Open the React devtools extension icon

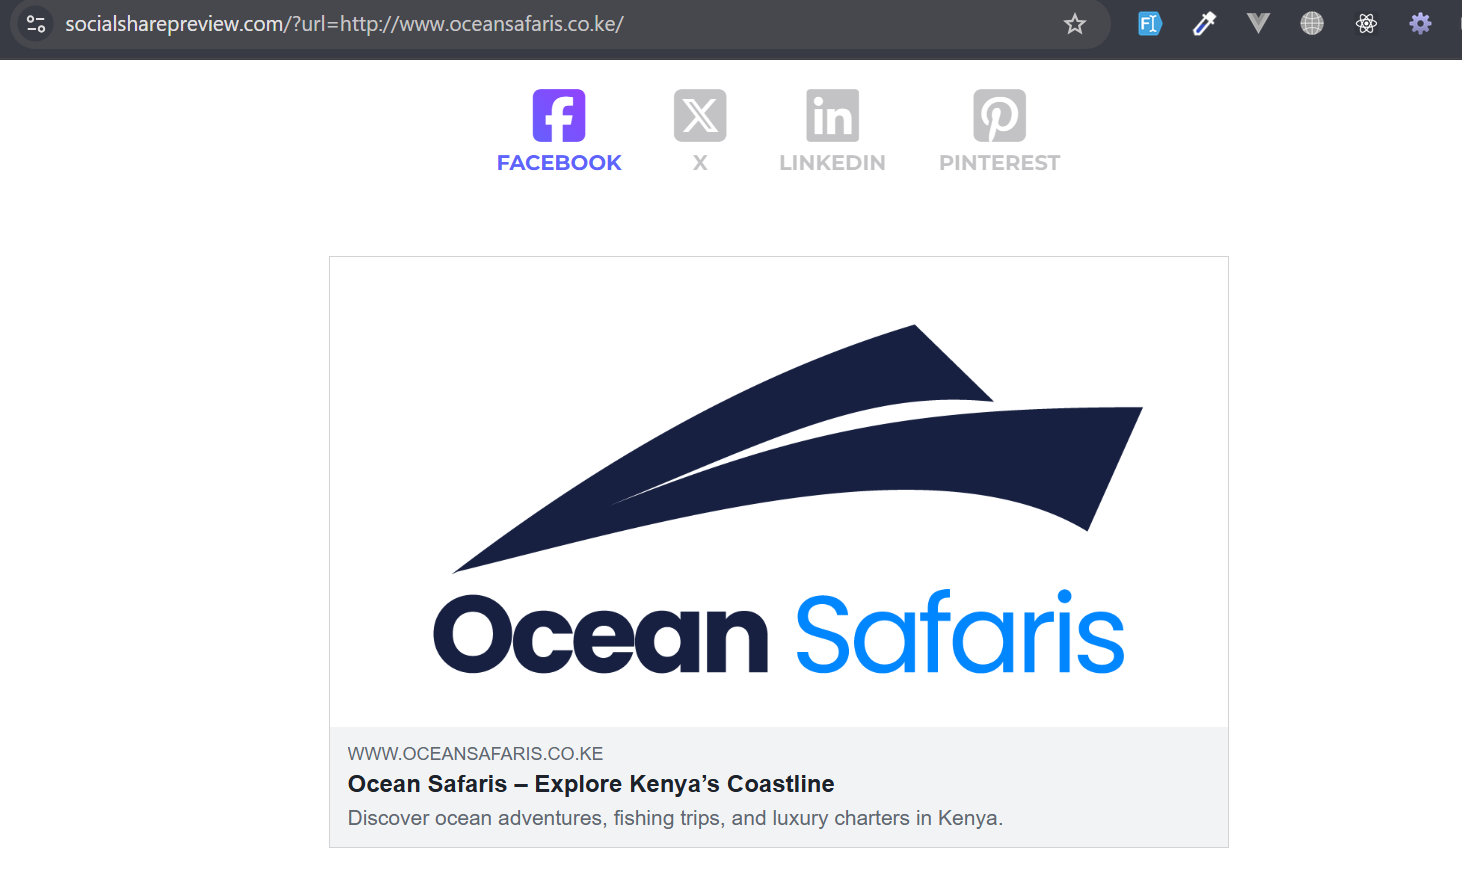point(1366,23)
